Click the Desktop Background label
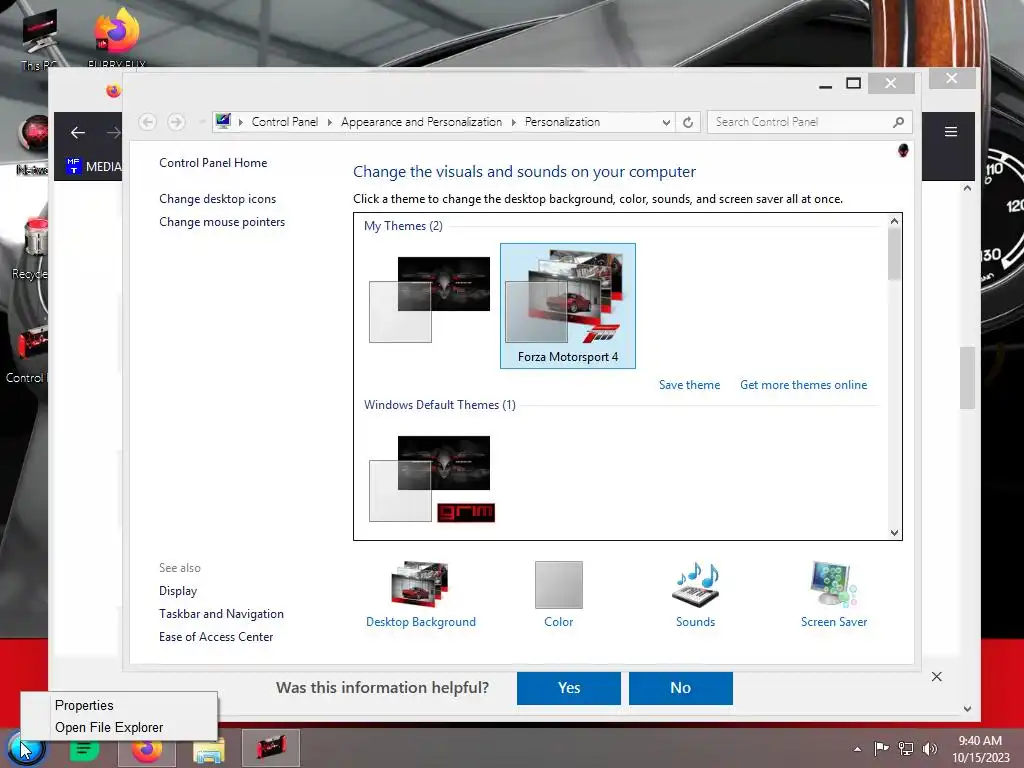The width and height of the screenshot is (1024, 768). point(421,622)
